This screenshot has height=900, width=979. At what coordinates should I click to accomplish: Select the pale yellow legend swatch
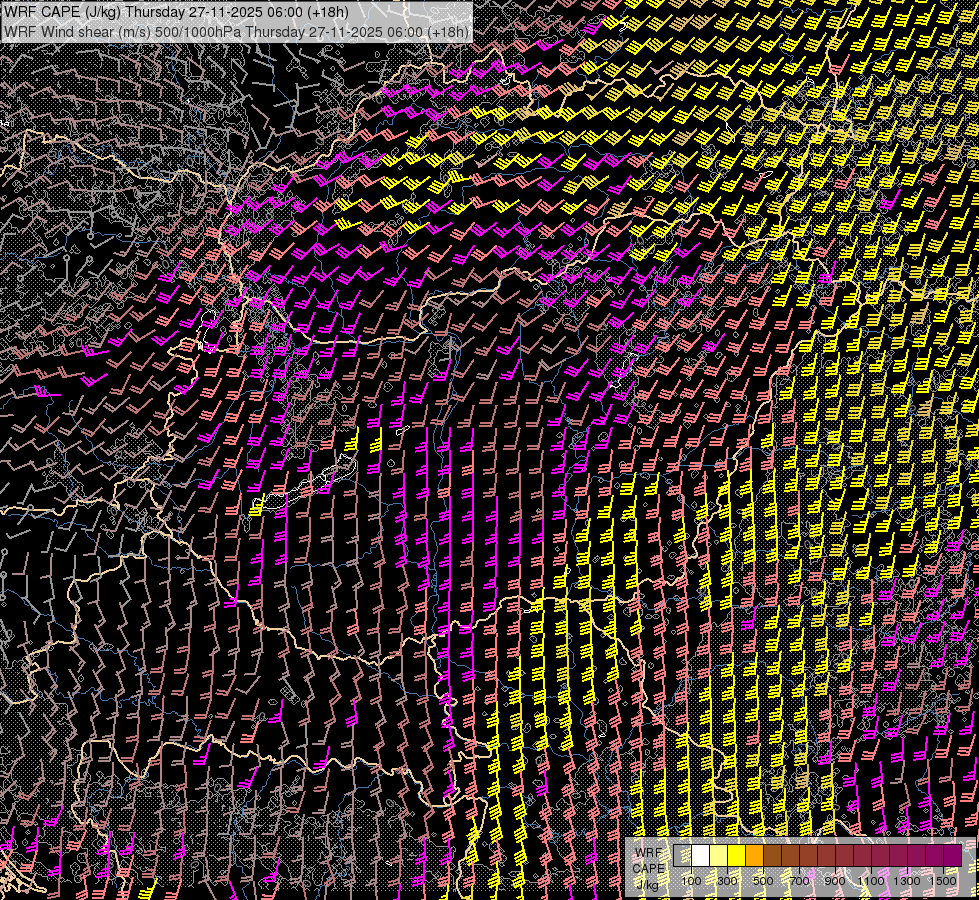coord(719,856)
